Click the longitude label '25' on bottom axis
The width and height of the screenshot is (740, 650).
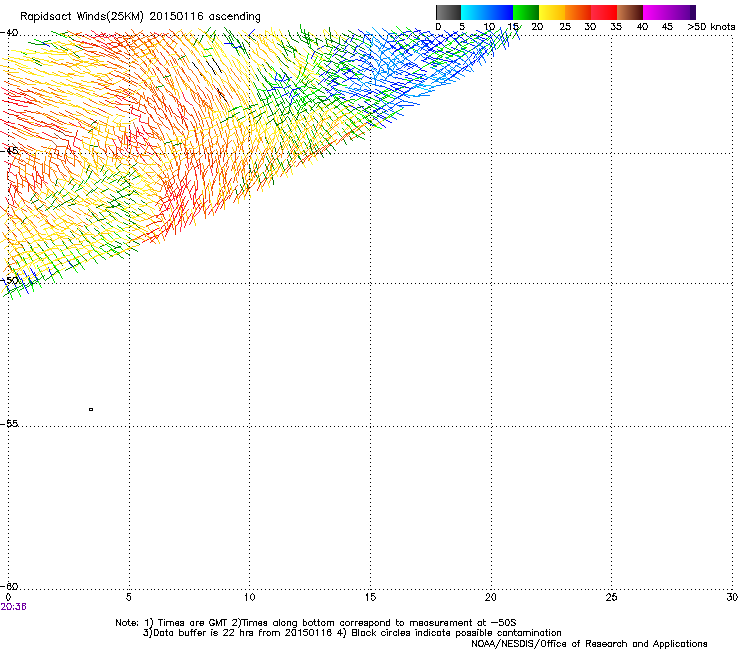tap(611, 597)
